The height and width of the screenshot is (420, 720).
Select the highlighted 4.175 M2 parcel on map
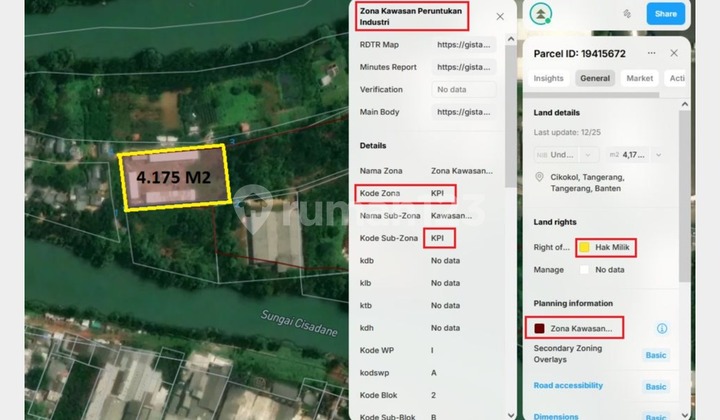174,178
